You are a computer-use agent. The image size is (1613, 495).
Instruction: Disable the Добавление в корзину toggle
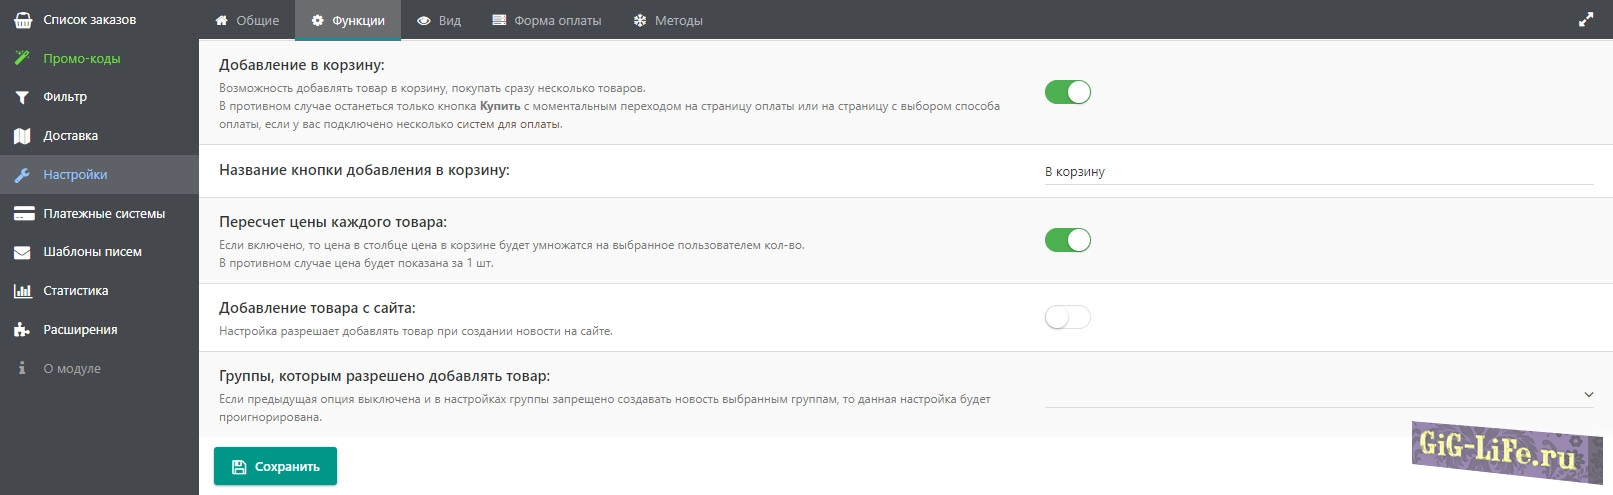pos(1067,93)
